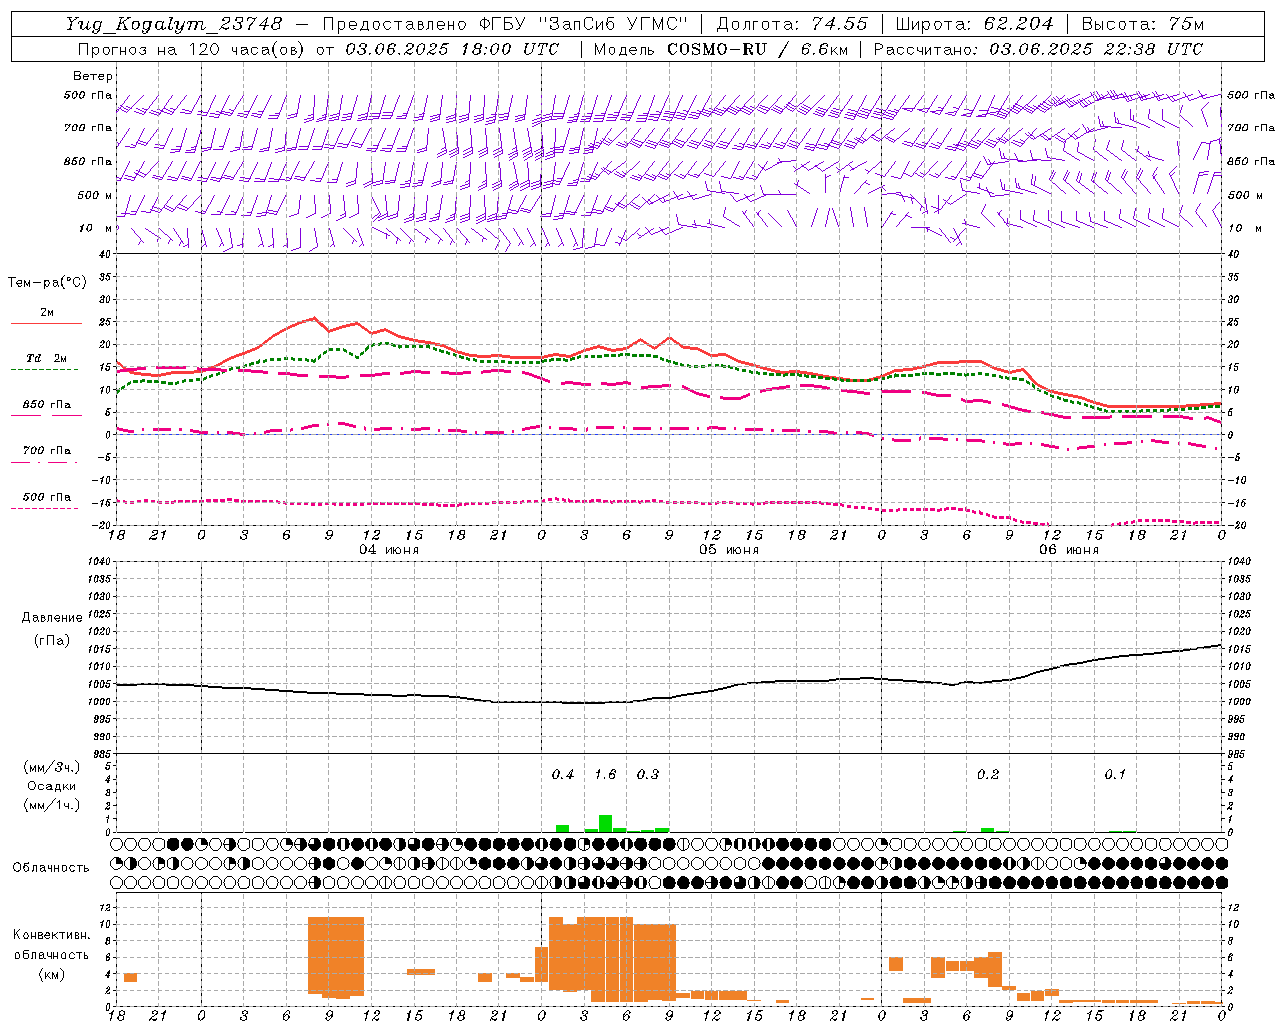Click the 'Давление' pressure panel label
Screen dimensions: 1280x1024
pos(52,618)
